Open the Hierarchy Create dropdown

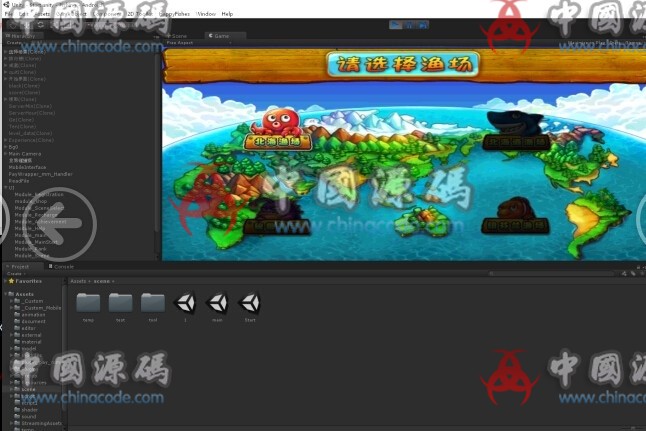(15, 43)
